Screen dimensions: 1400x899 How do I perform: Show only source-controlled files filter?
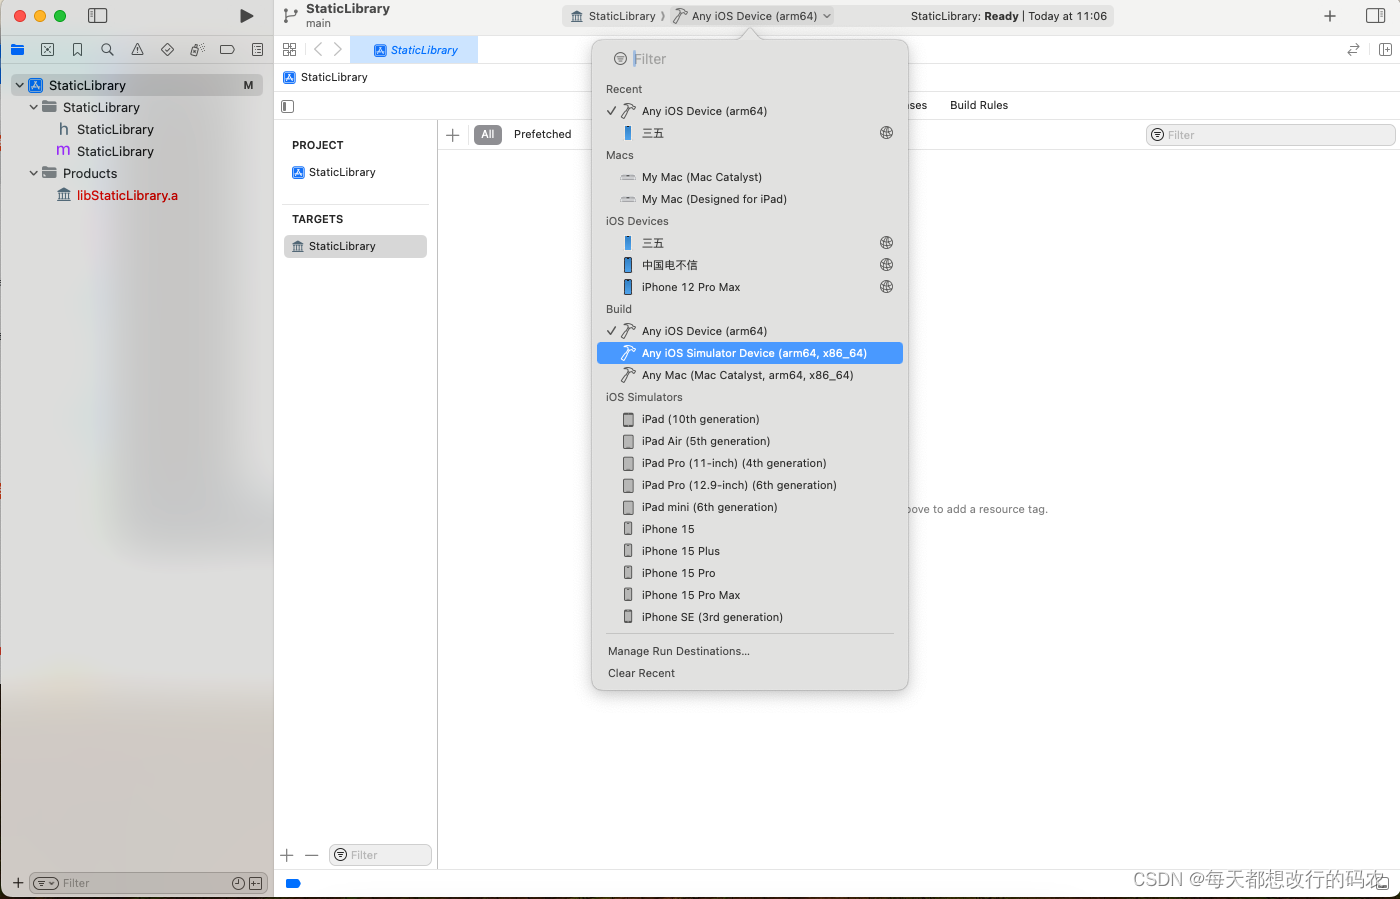[255, 883]
